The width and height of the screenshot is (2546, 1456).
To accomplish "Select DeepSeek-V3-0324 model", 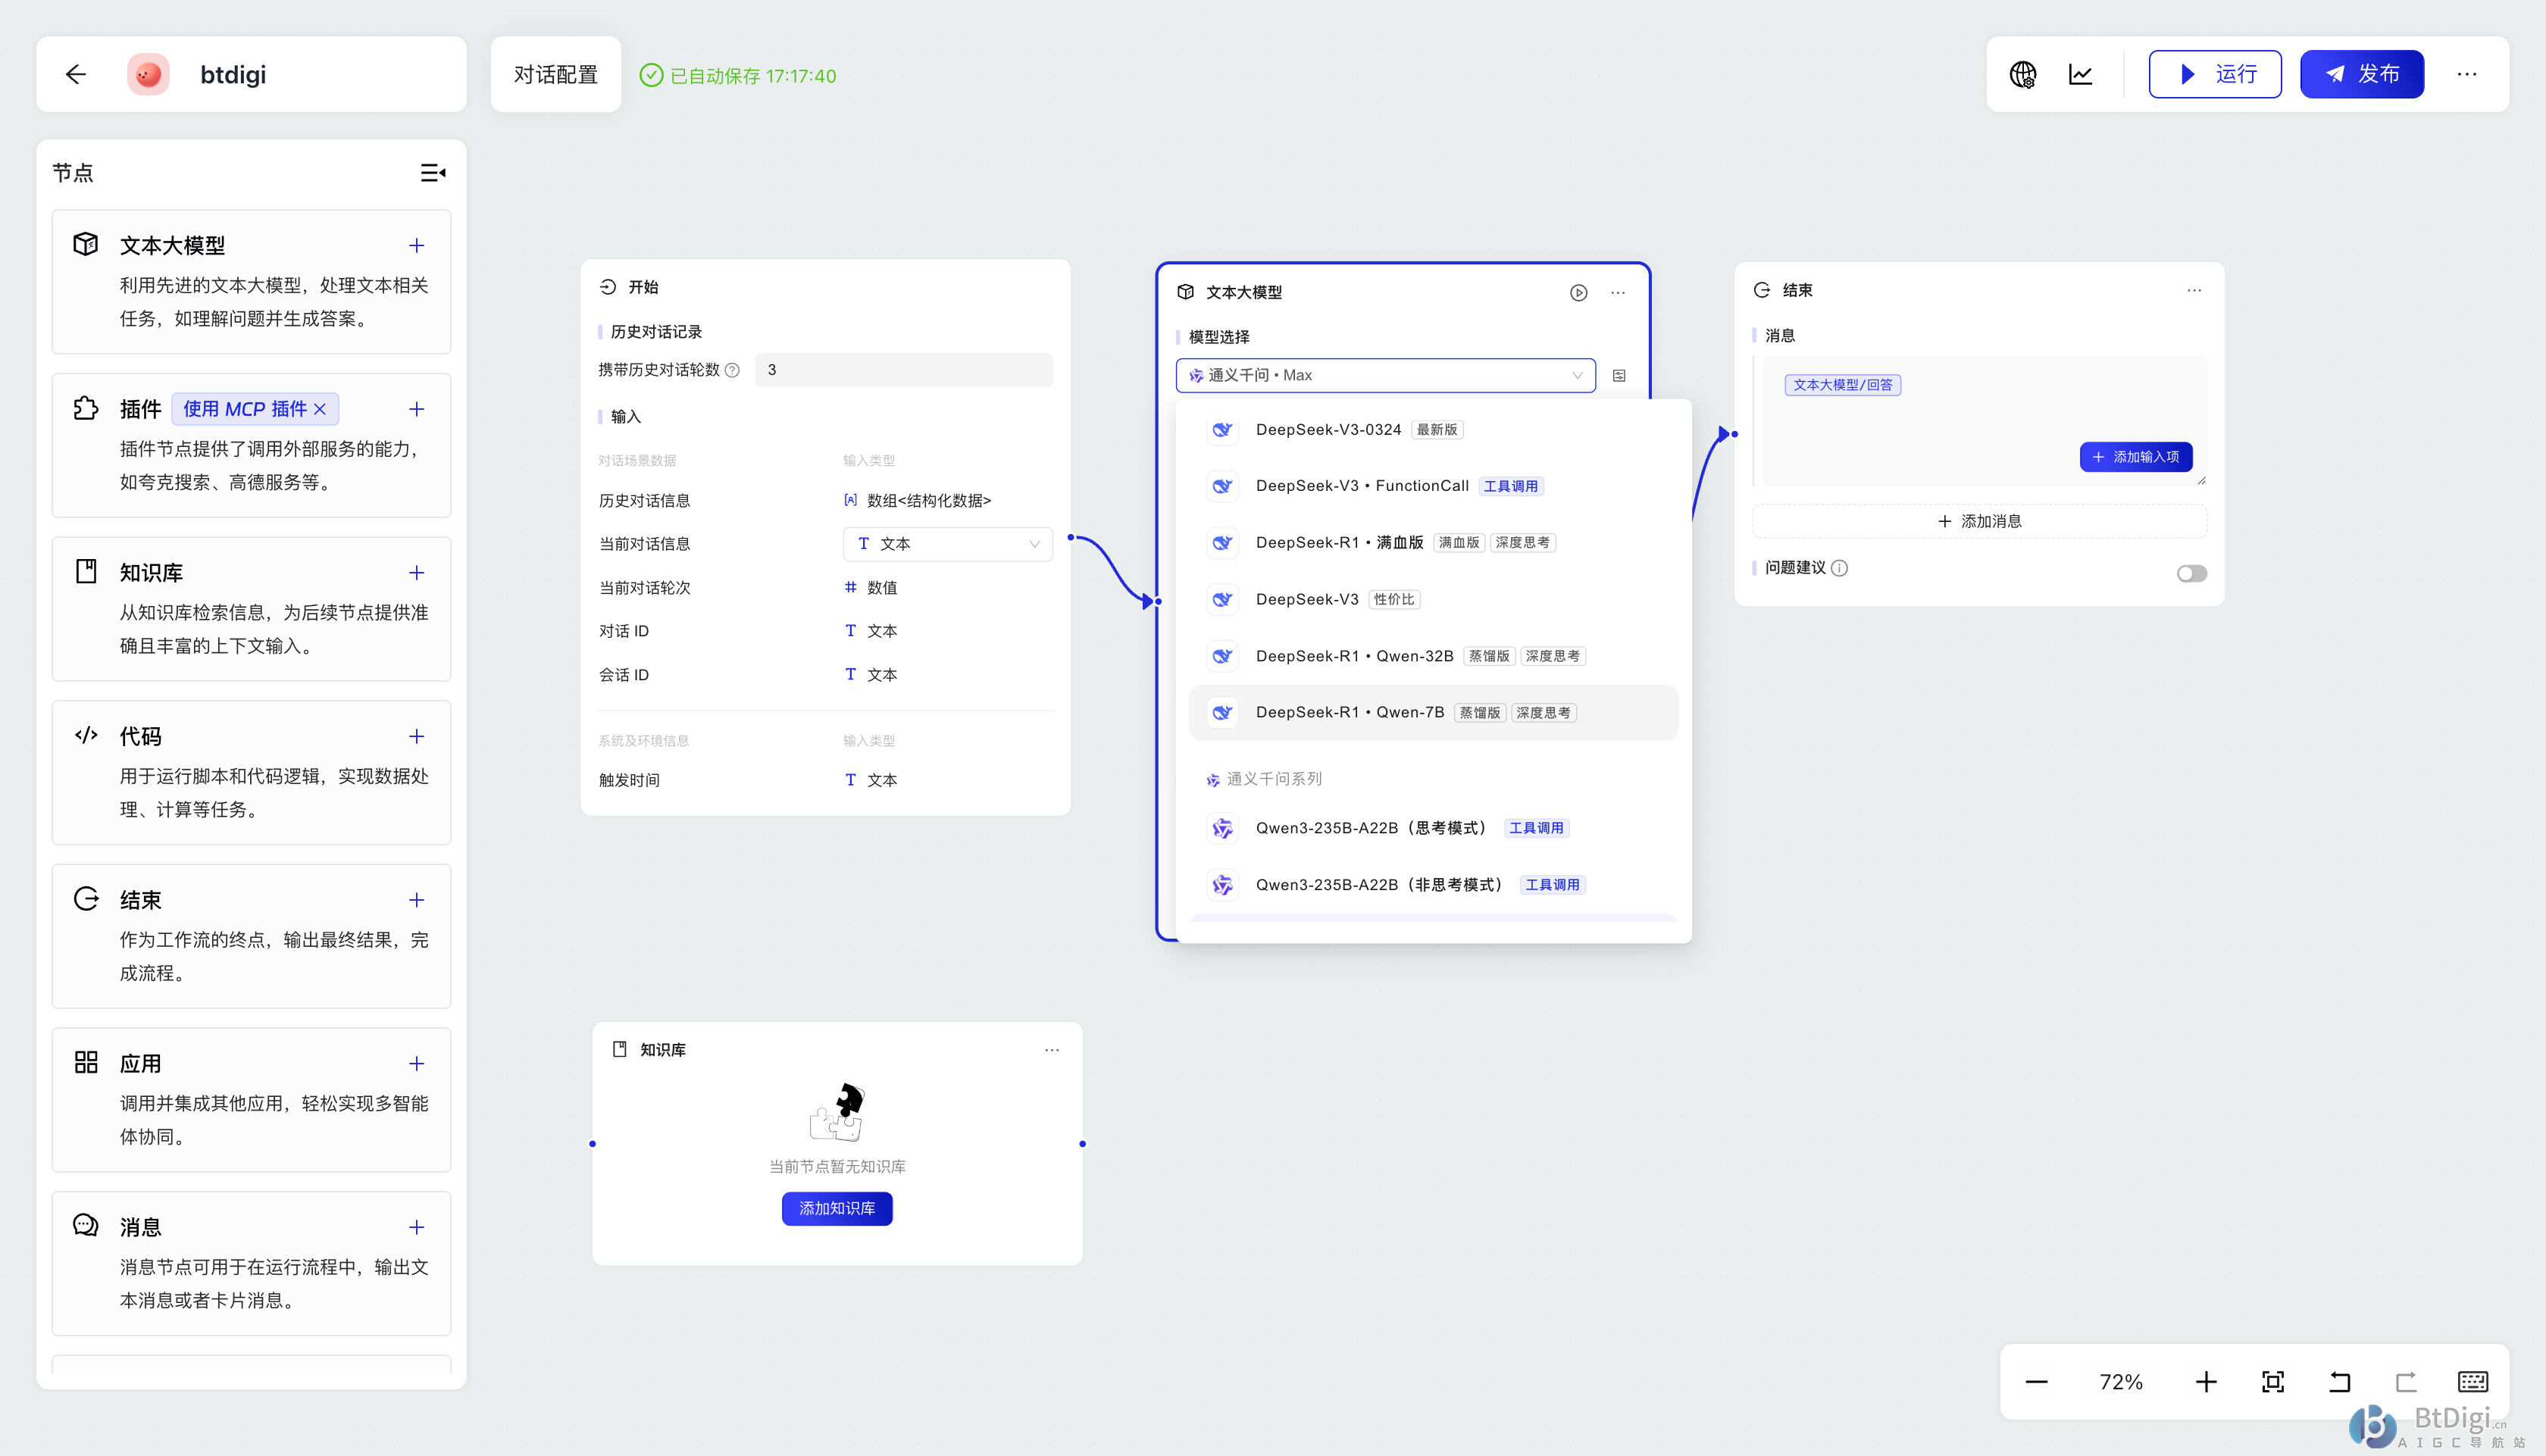I will click(1432, 430).
